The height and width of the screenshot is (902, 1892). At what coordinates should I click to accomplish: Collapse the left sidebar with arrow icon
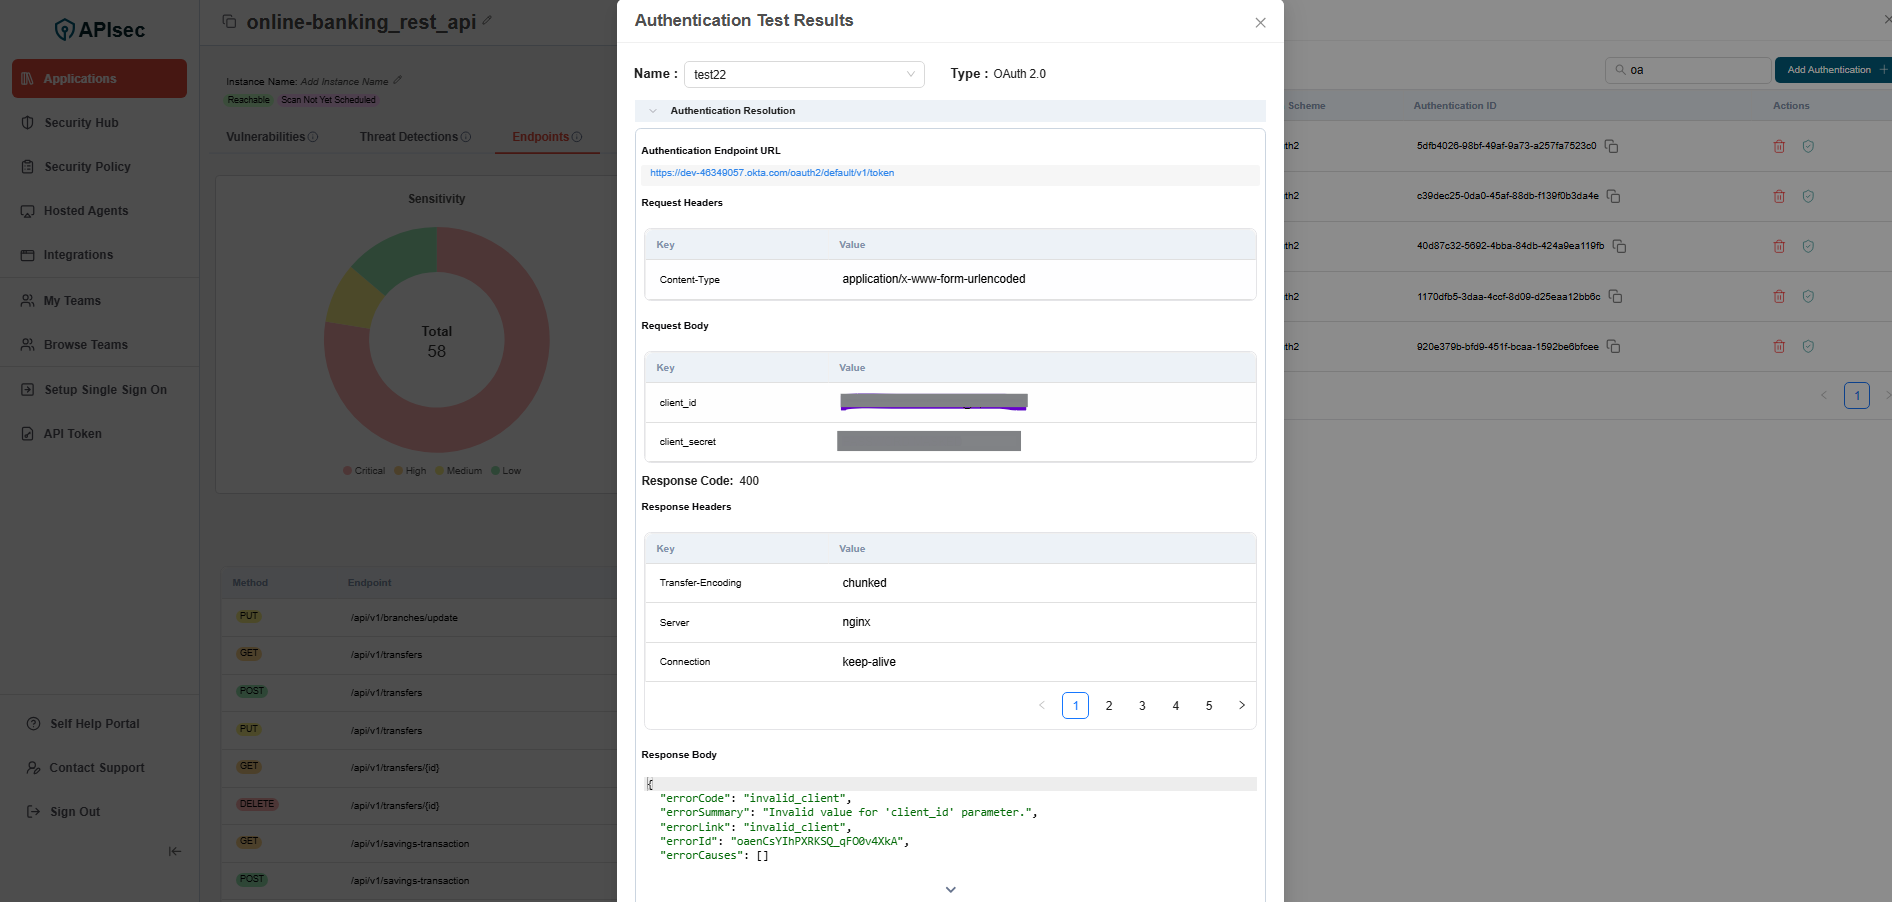coord(174,851)
